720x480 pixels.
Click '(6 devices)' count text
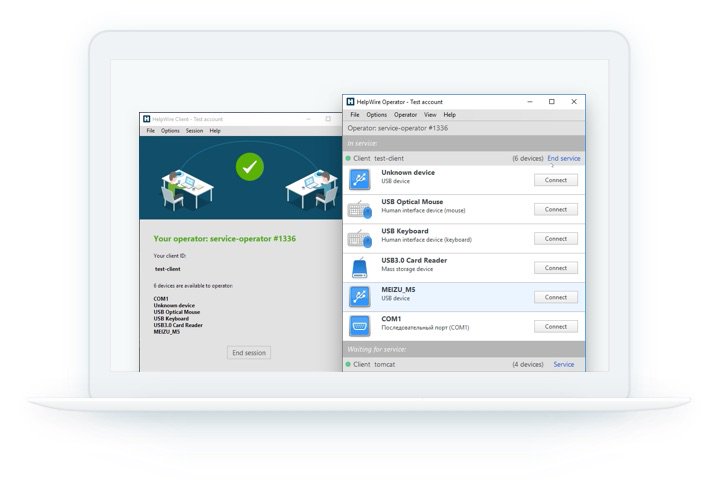point(528,158)
